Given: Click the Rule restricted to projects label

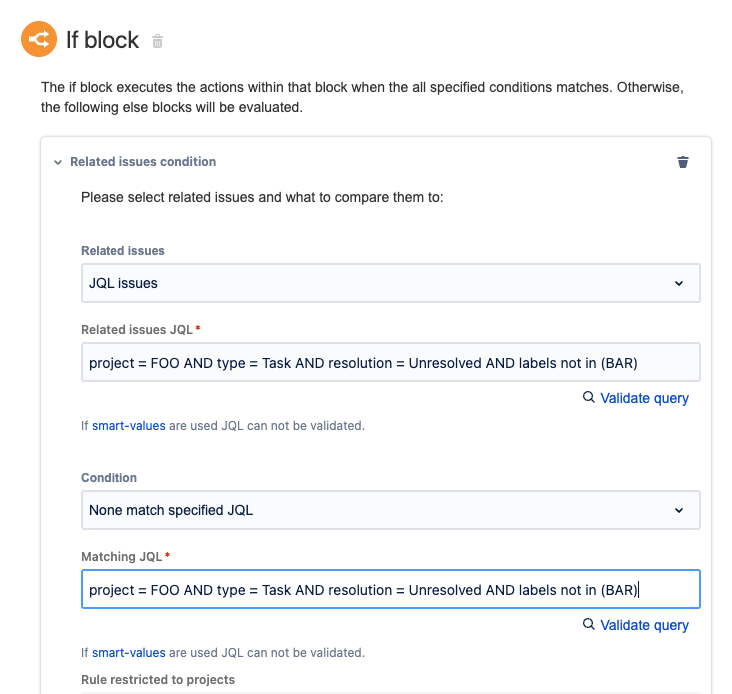Looking at the screenshot, I should (158, 680).
